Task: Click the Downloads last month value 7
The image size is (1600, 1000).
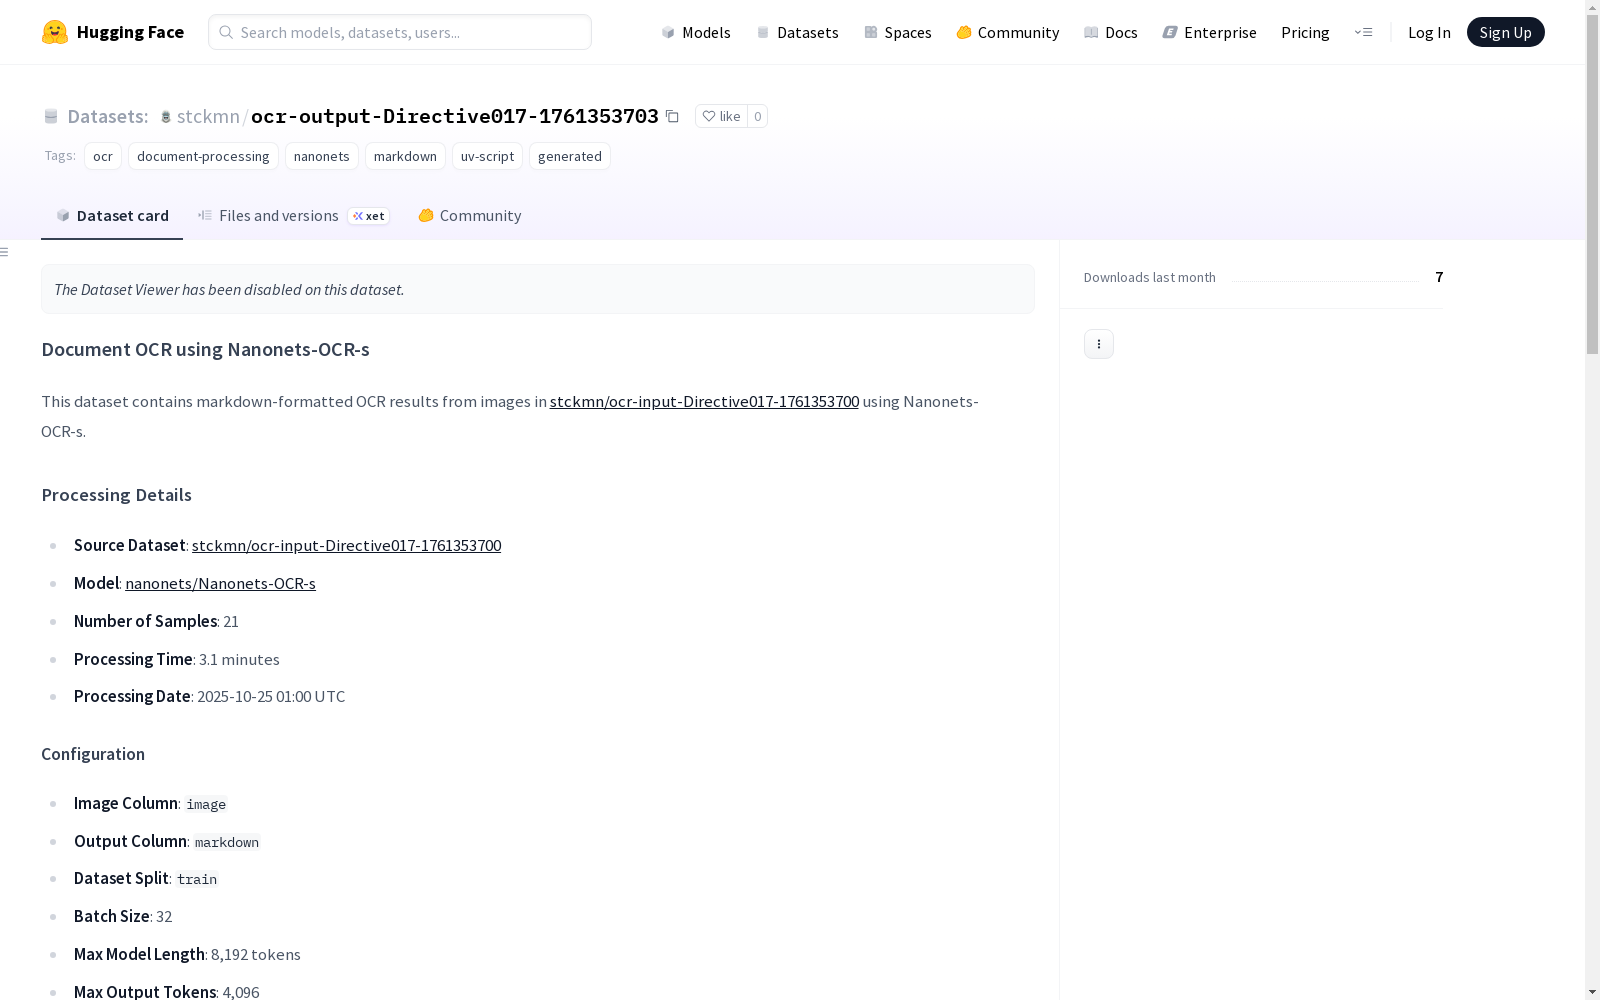Action: [1439, 277]
